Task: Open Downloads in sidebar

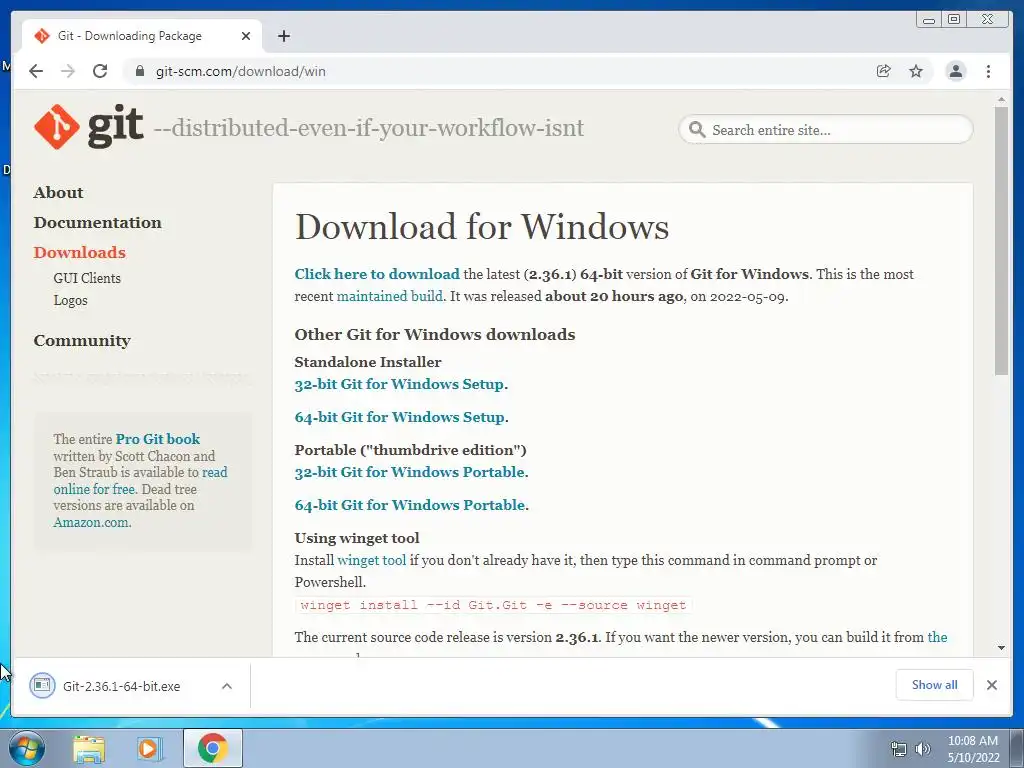Action: click(x=80, y=253)
